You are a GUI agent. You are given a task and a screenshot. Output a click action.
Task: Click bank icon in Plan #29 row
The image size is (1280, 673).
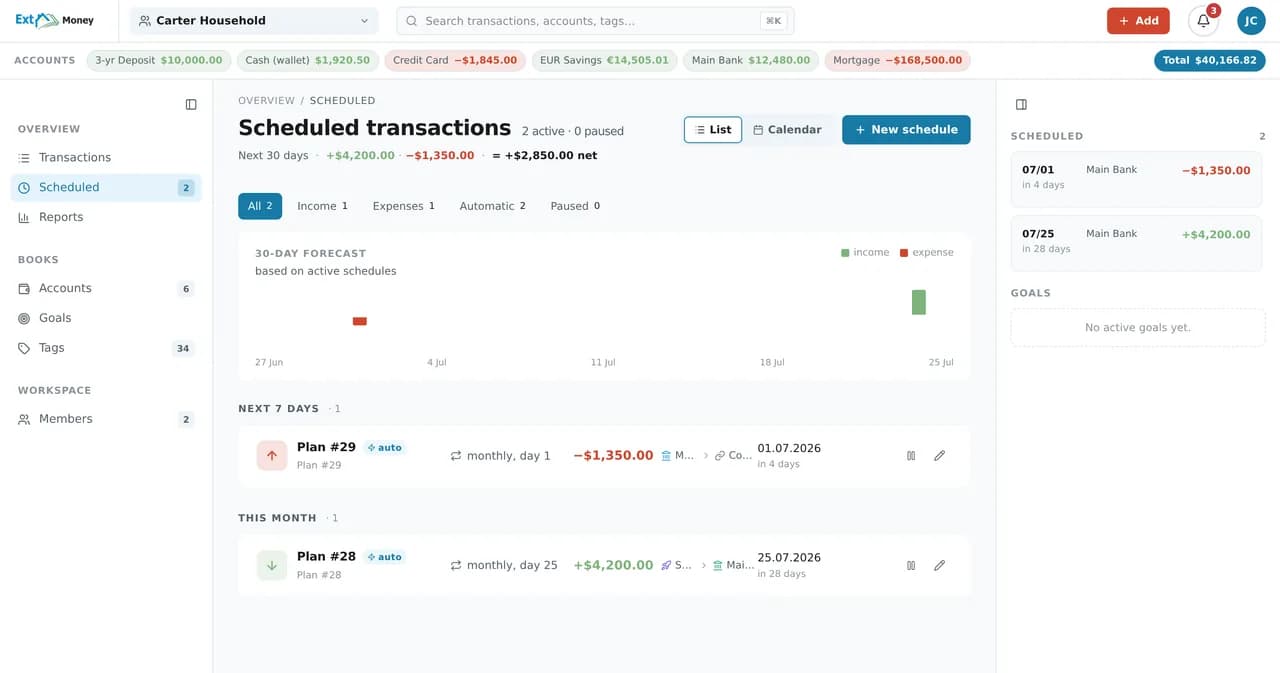pos(666,456)
